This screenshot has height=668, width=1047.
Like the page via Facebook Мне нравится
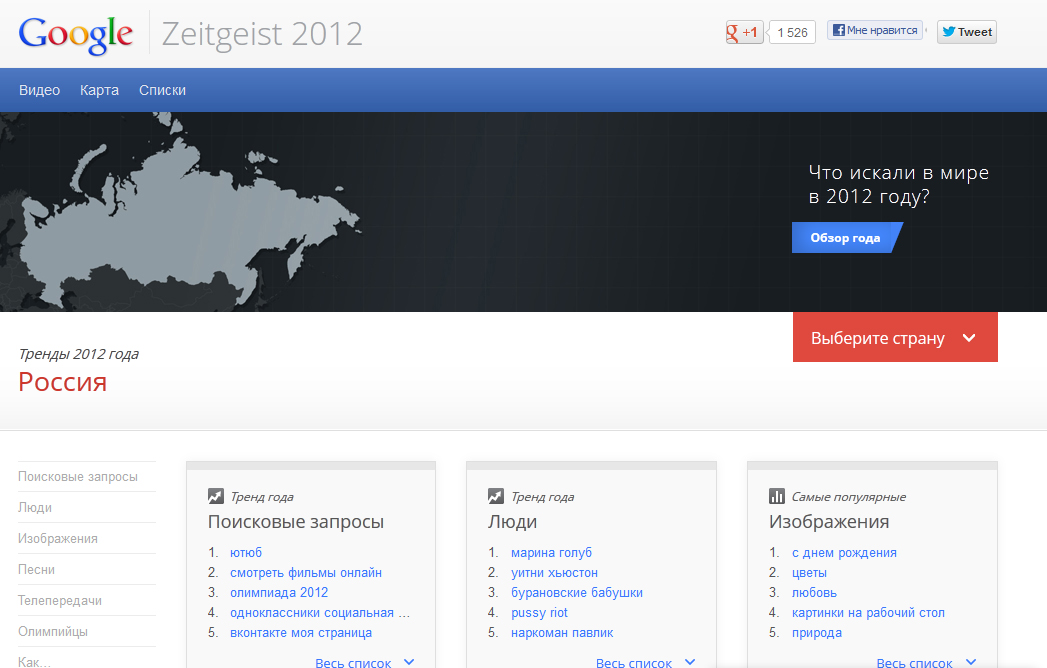point(875,30)
